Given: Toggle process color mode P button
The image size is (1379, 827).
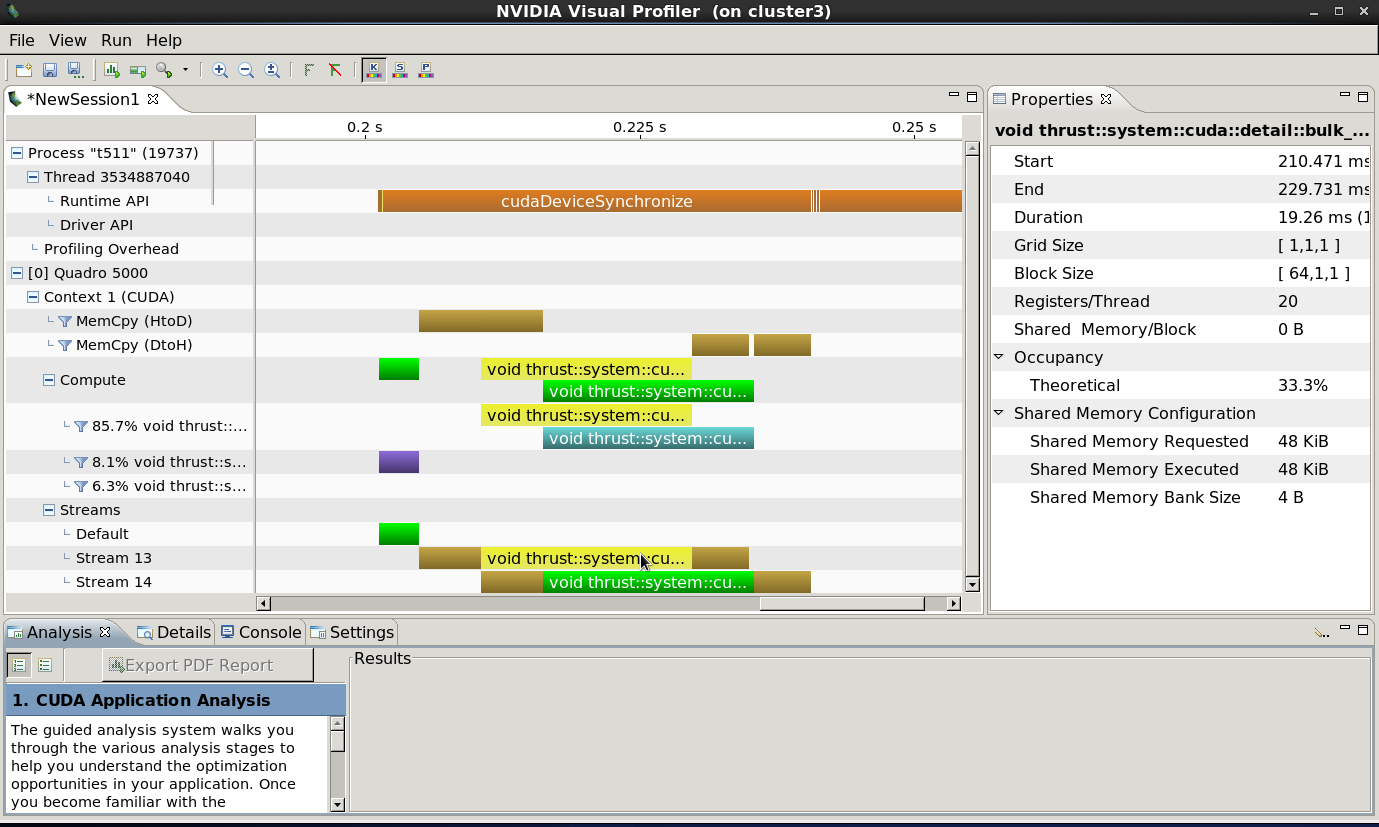Looking at the screenshot, I should 426,70.
